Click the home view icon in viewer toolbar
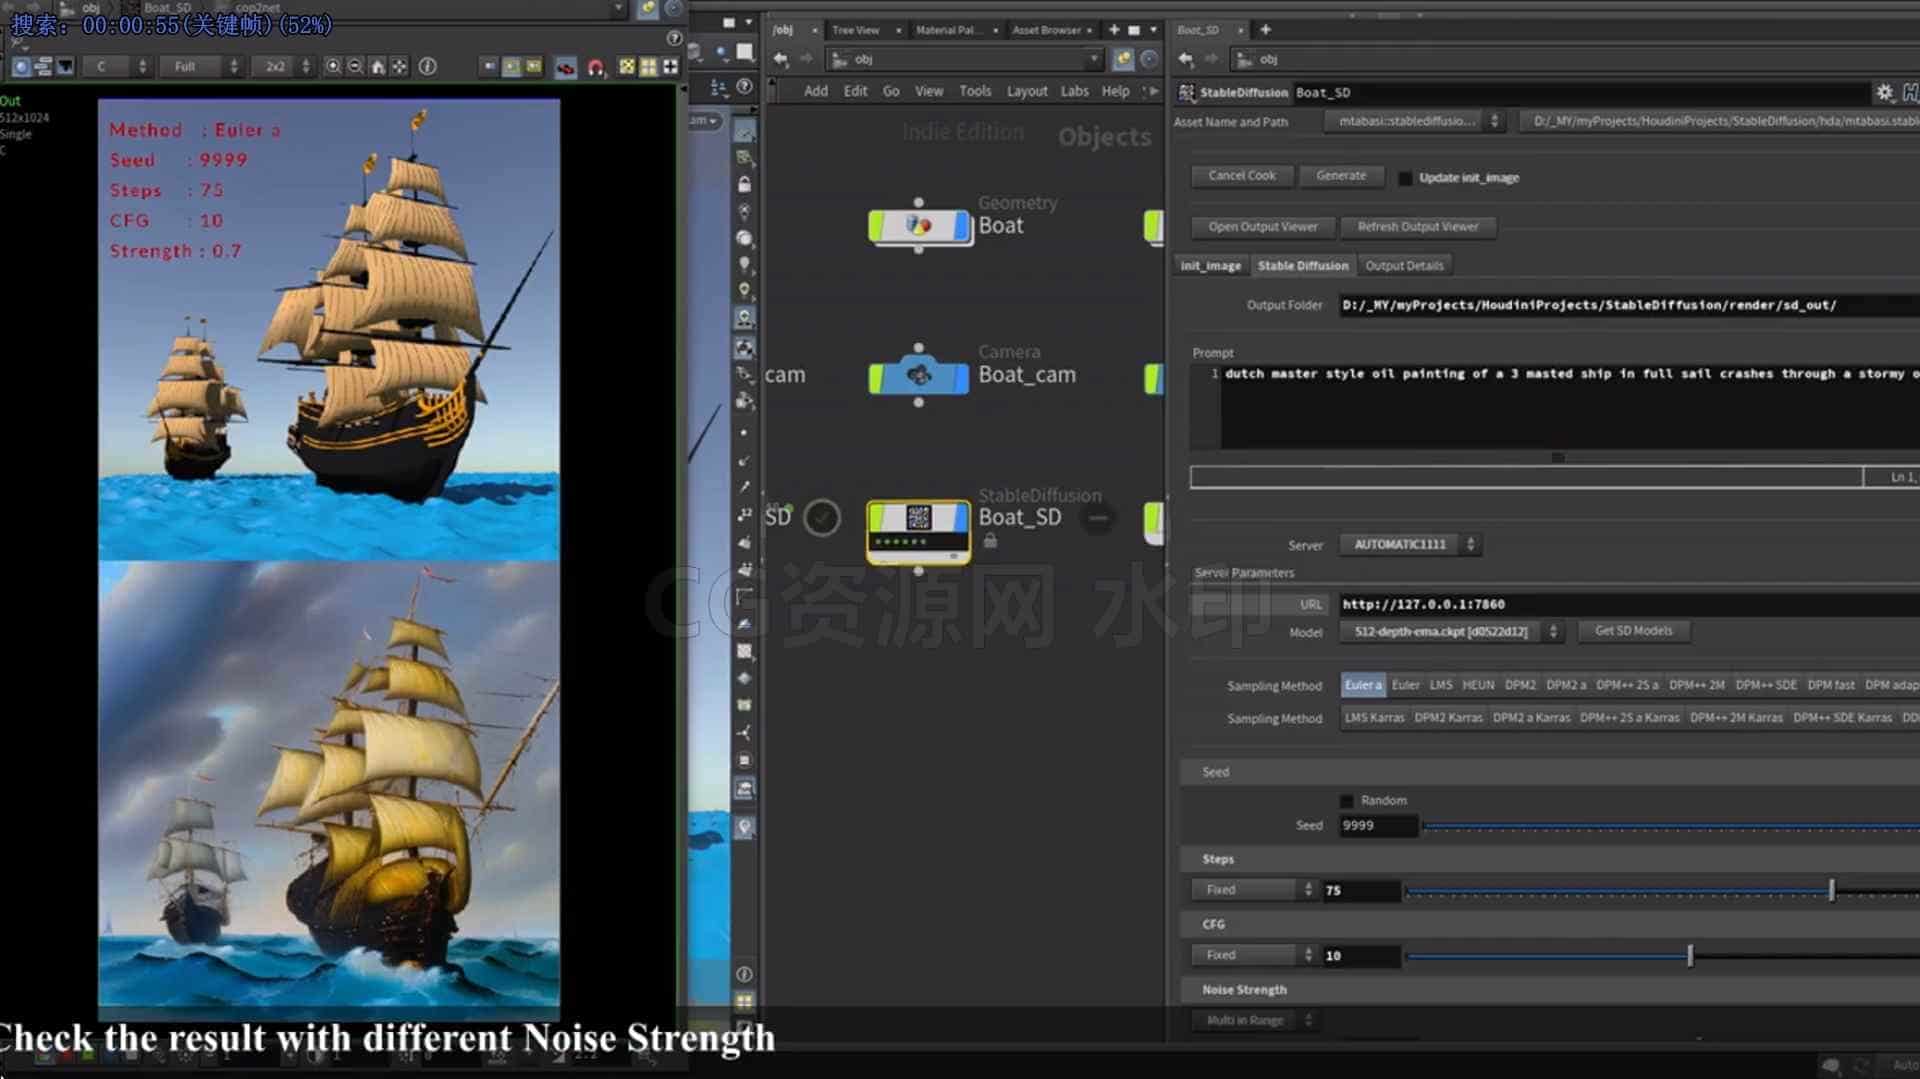 pos(378,67)
